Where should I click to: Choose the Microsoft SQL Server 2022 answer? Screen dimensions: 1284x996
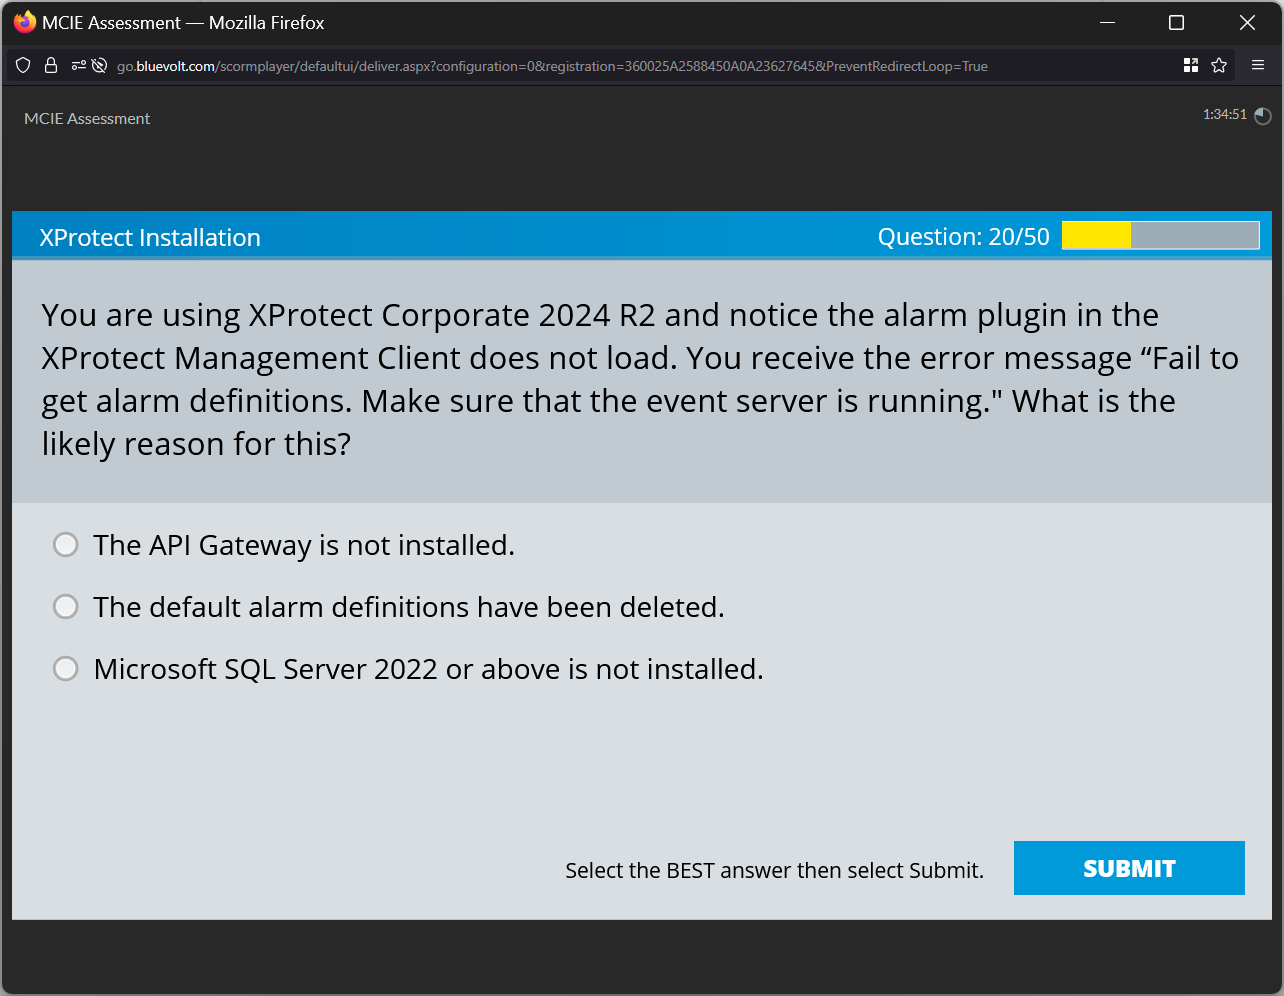click(65, 668)
